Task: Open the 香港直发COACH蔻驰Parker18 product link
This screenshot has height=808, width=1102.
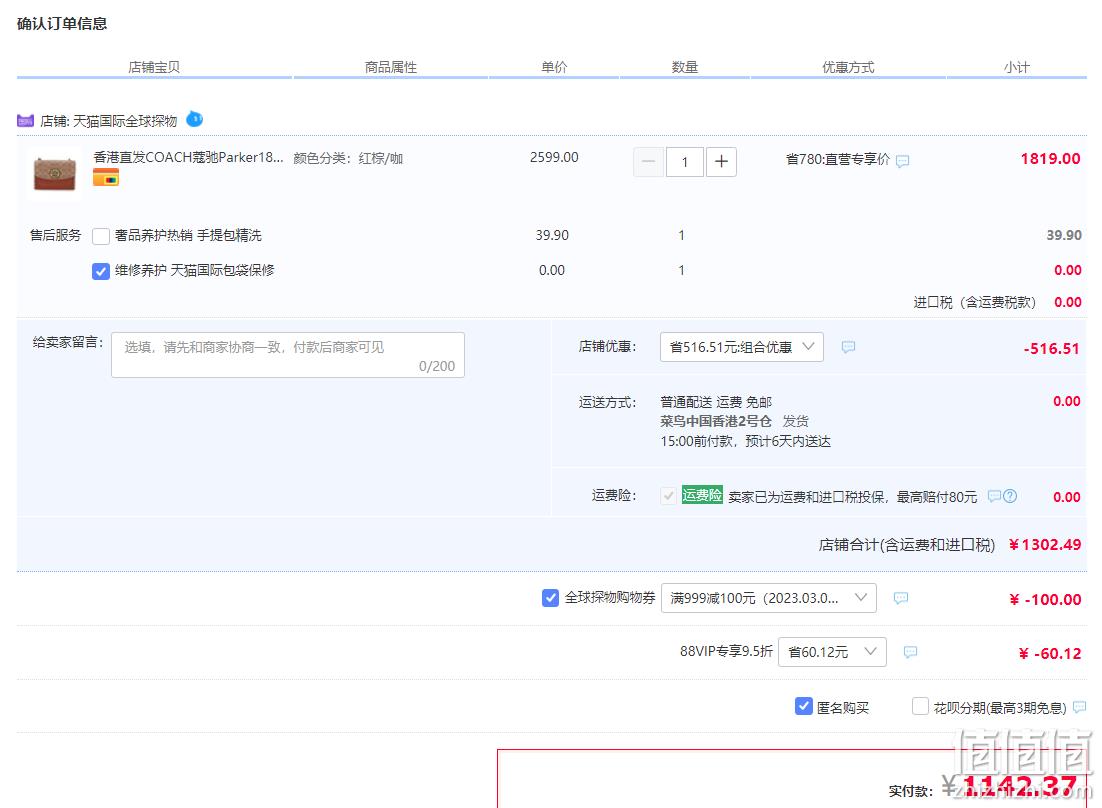Action: pos(188,157)
